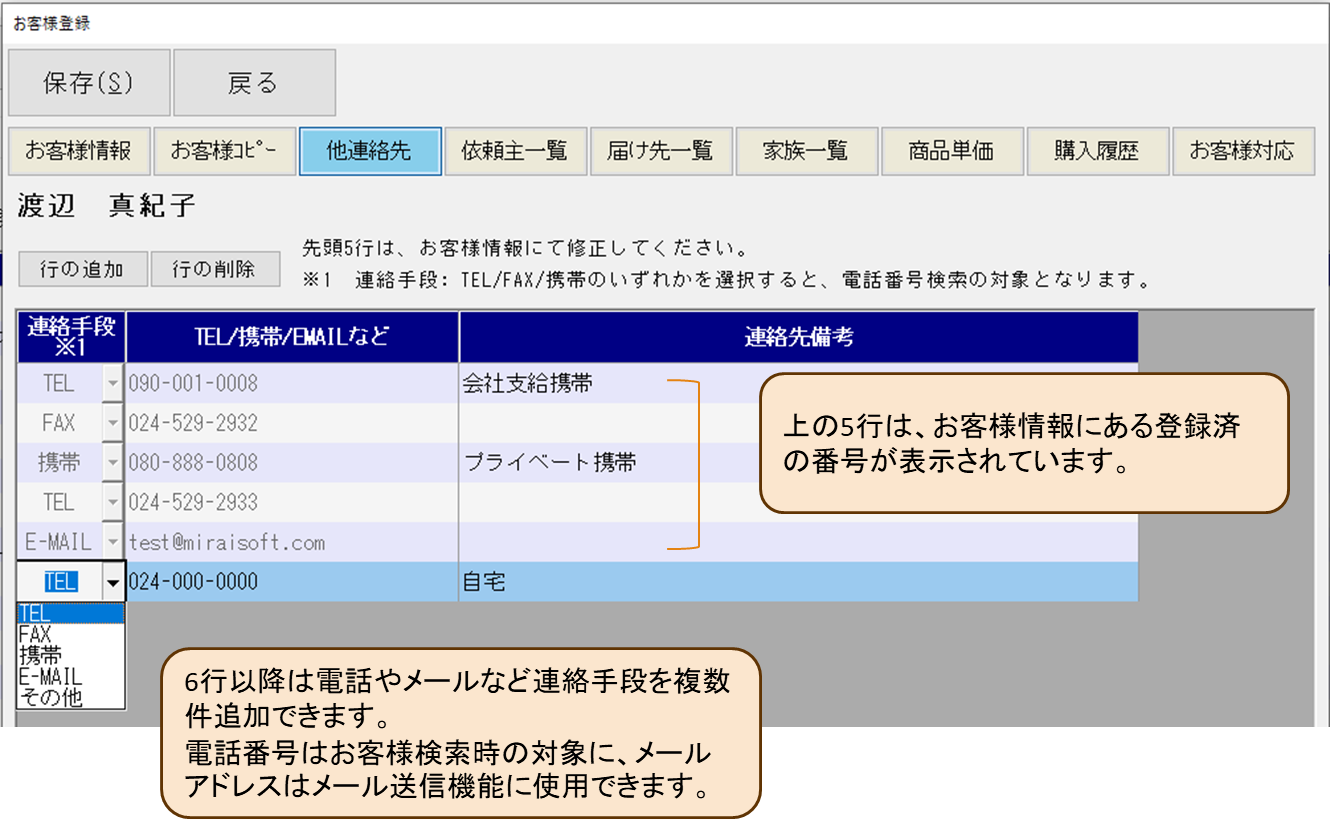Image resolution: width=1330 pixels, height=819 pixels.
Task: Pick E-MAIL from the open dropdown list
Action: click(x=50, y=677)
